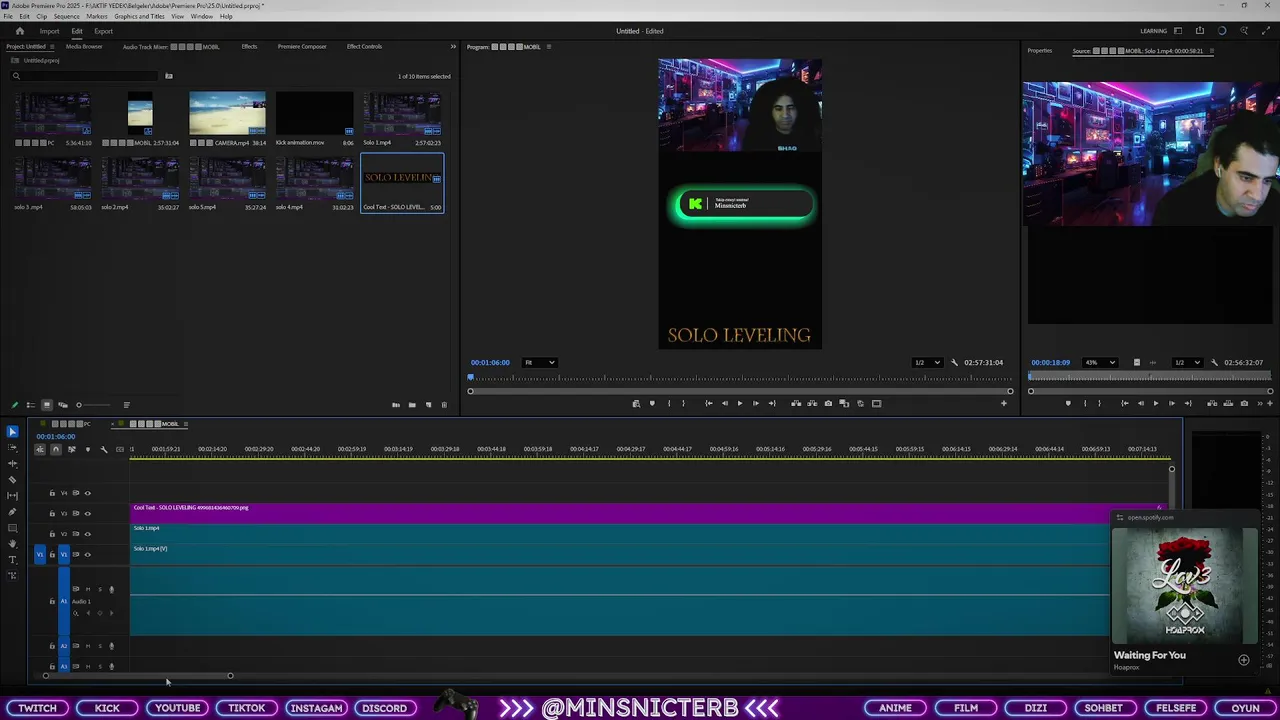1280x720 pixels.
Task: Click the project panel thumbnail zoom slider
Action: [x=95, y=405]
